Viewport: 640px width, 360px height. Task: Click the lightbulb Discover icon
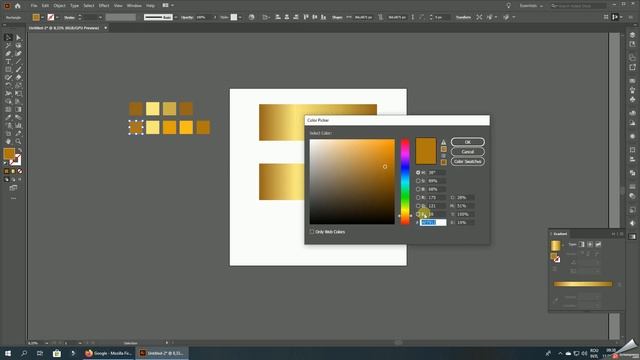tap(508, 6)
